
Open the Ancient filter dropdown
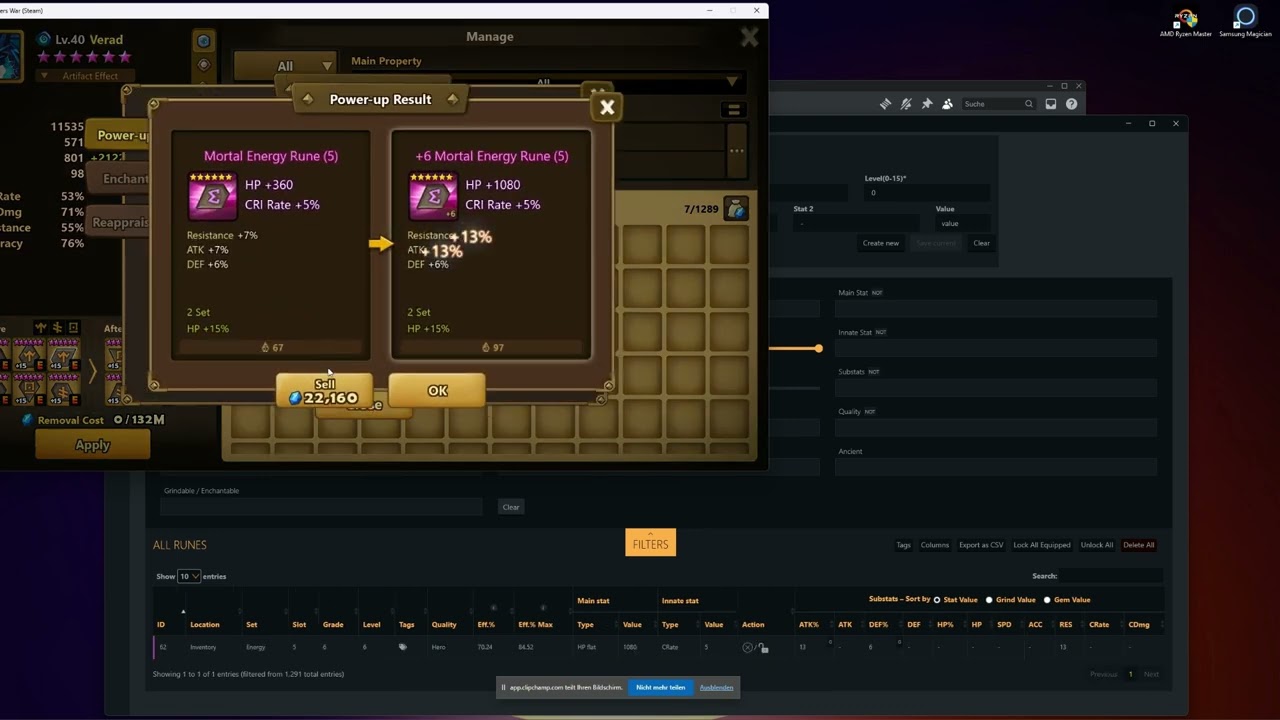tap(996, 467)
